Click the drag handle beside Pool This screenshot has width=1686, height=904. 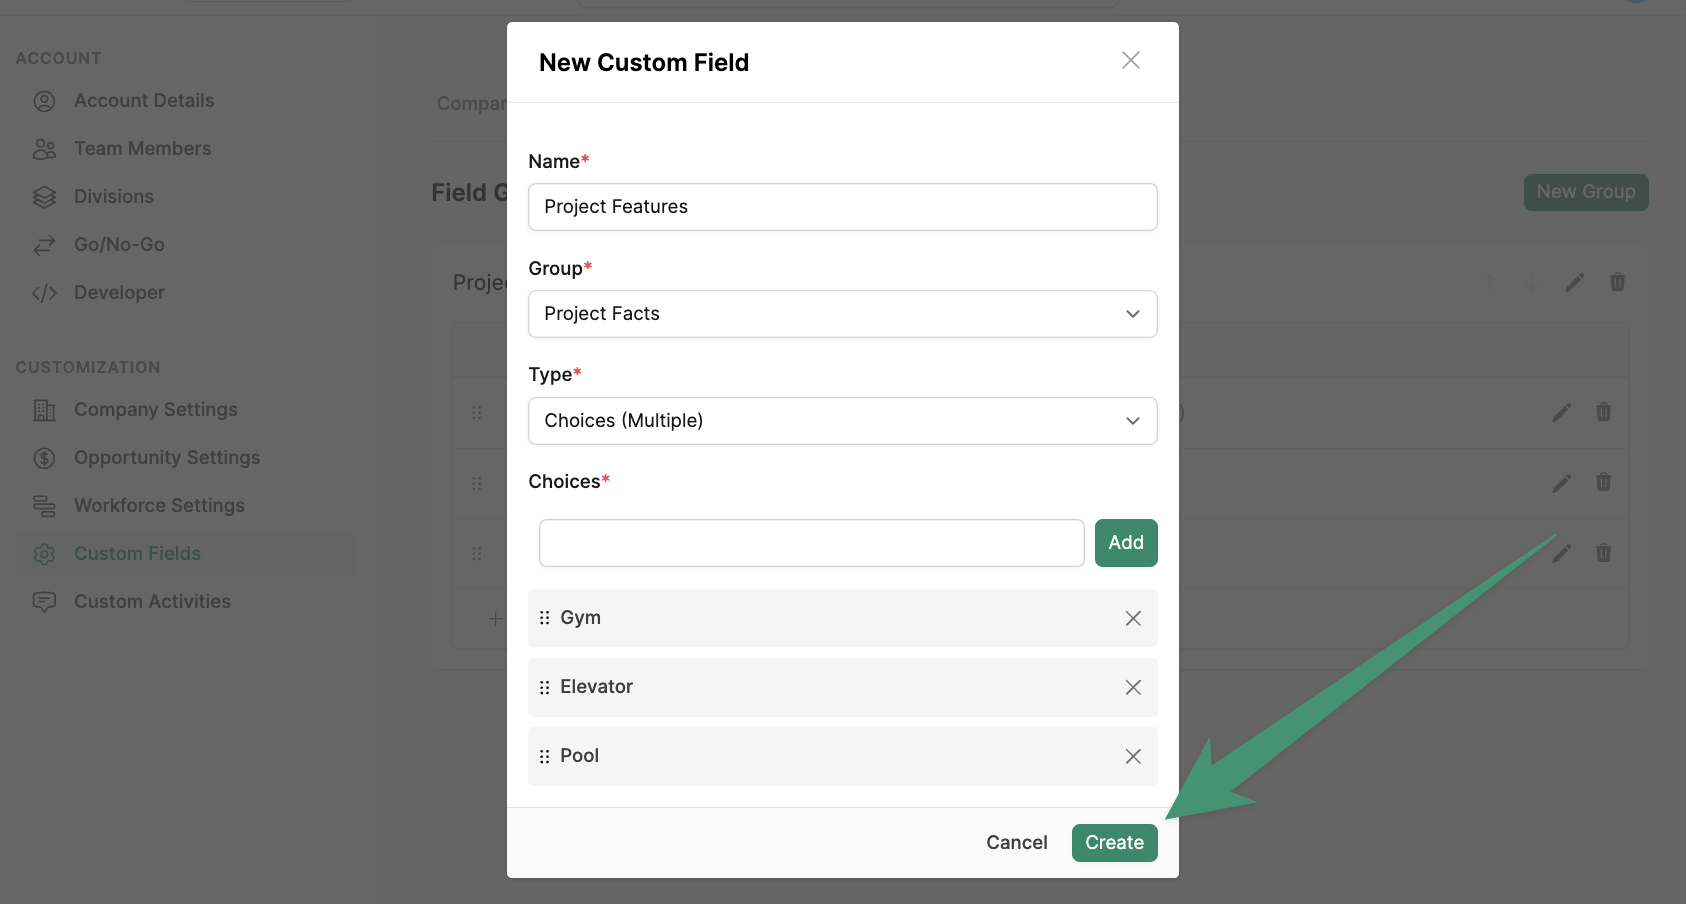pyautogui.click(x=545, y=756)
